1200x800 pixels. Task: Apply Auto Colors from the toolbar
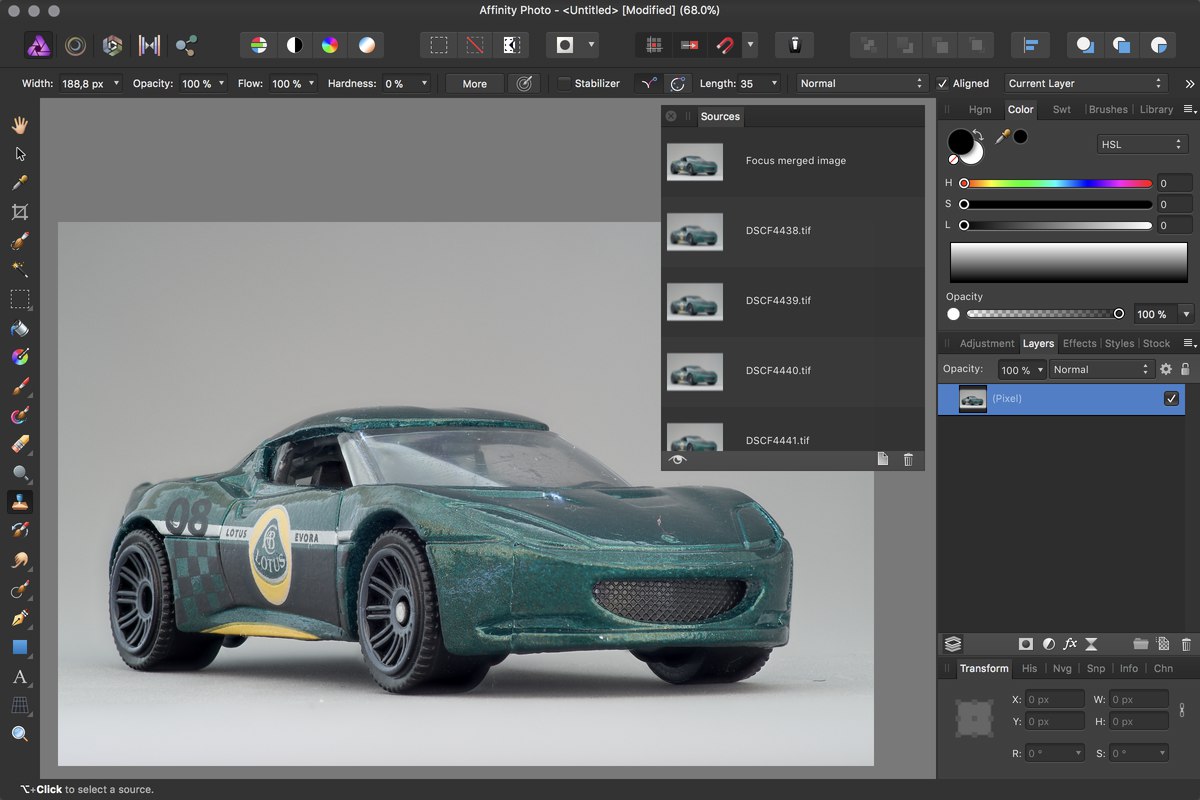tap(329, 45)
